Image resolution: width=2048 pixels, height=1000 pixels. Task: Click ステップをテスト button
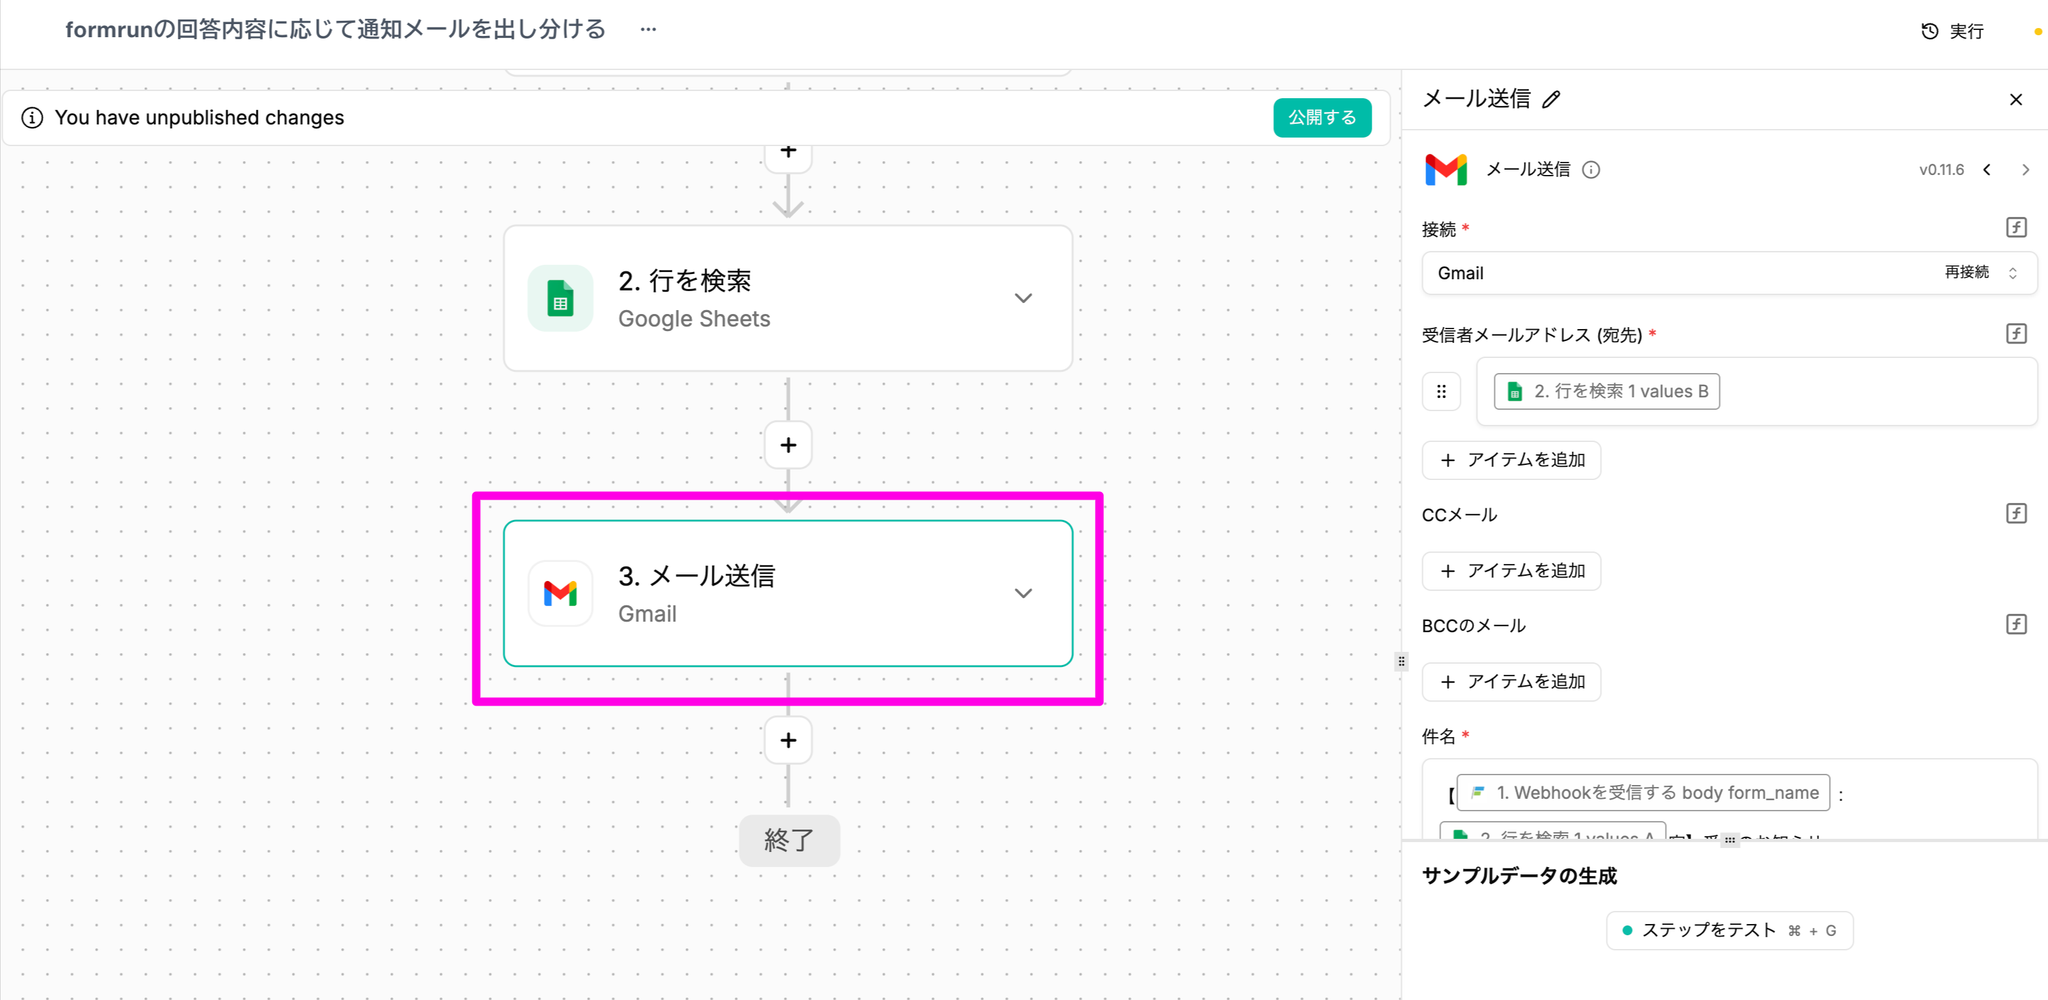click(x=1729, y=930)
